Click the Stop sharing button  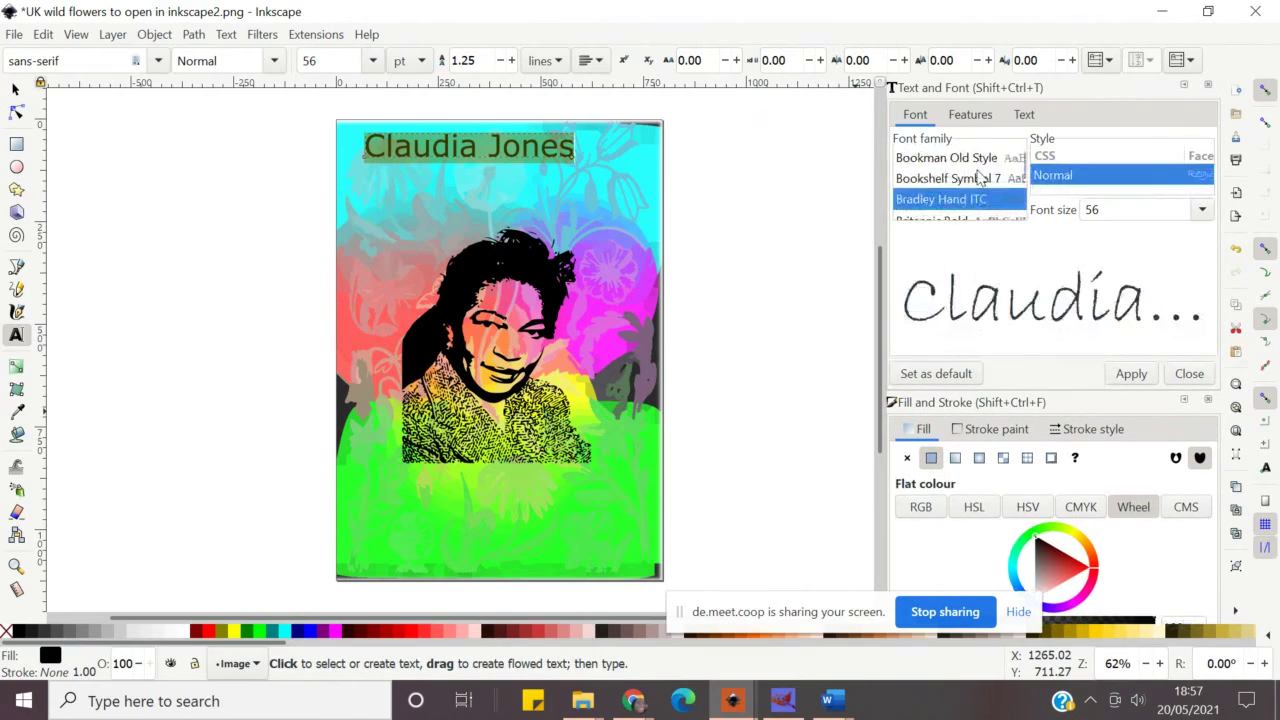click(945, 612)
